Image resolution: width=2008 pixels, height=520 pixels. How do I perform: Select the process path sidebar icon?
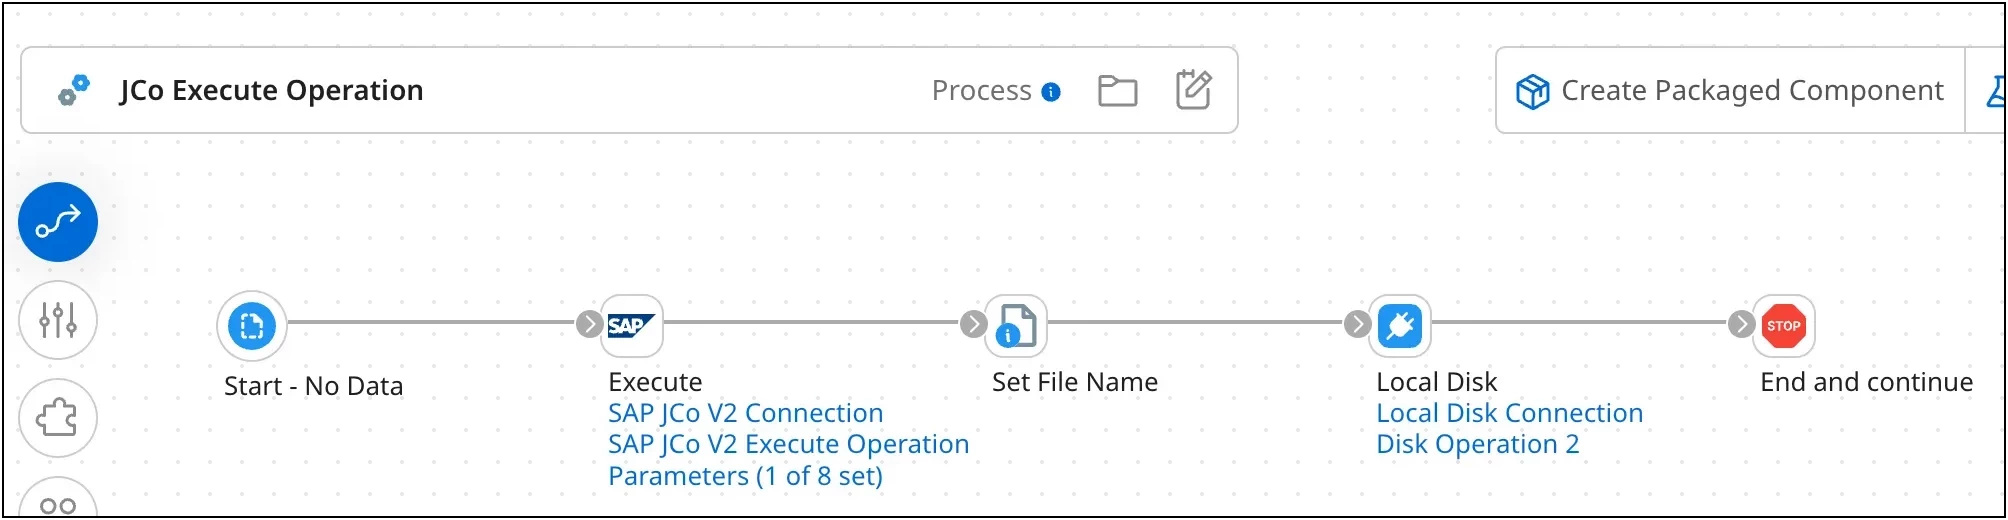click(x=58, y=222)
